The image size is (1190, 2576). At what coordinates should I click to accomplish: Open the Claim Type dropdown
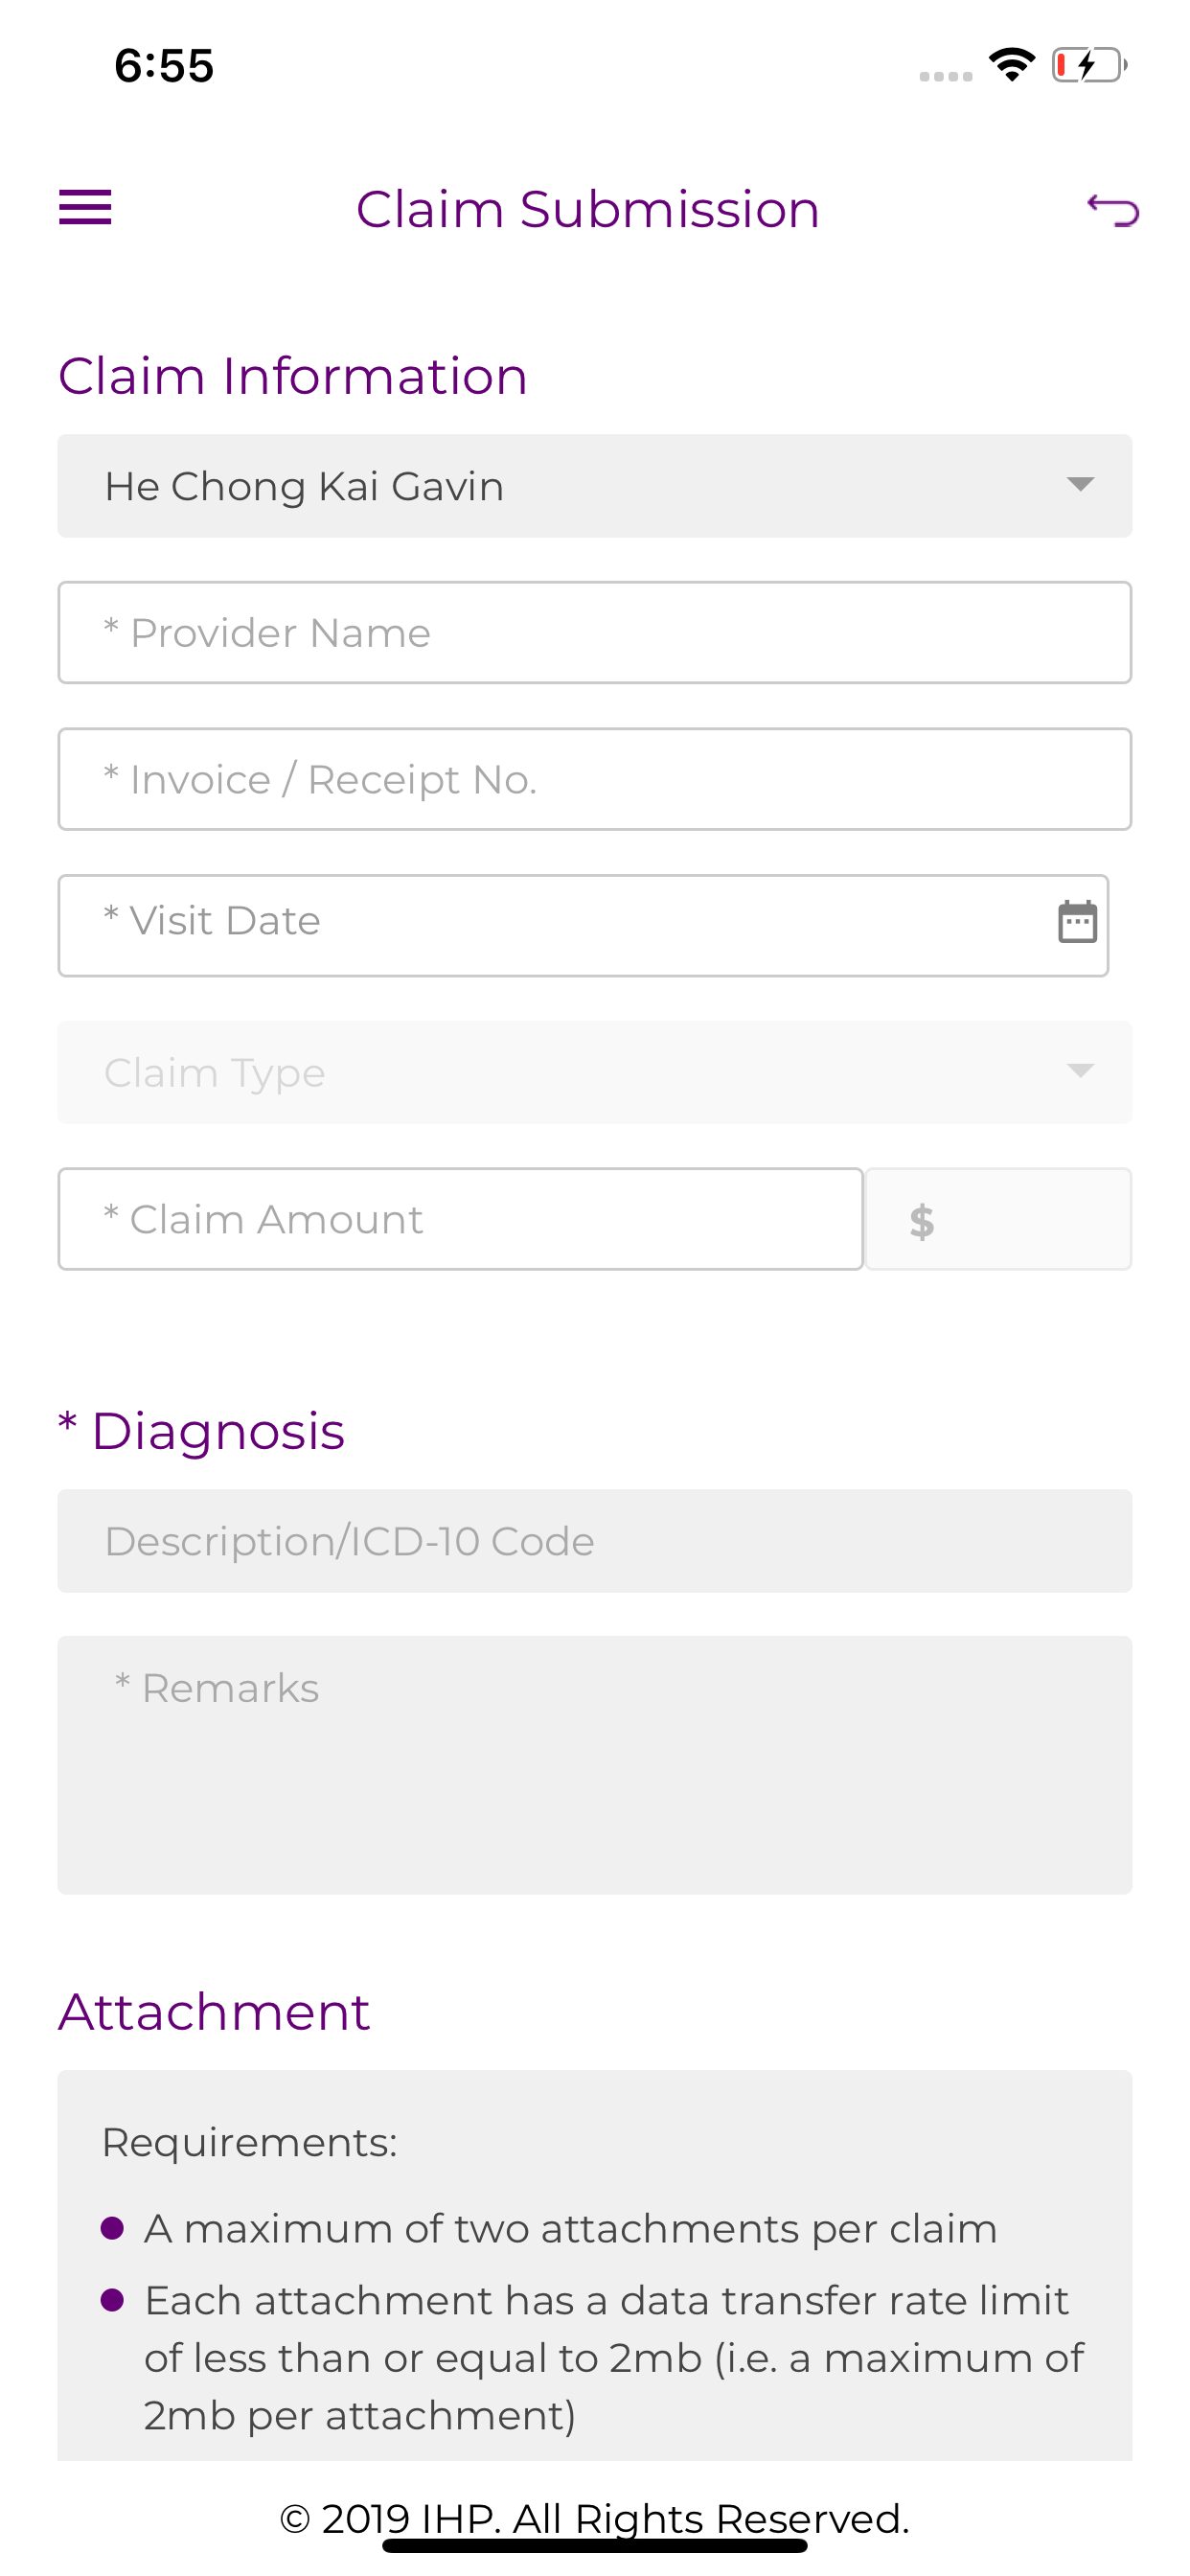pyautogui.click(x=595, y=1072)
